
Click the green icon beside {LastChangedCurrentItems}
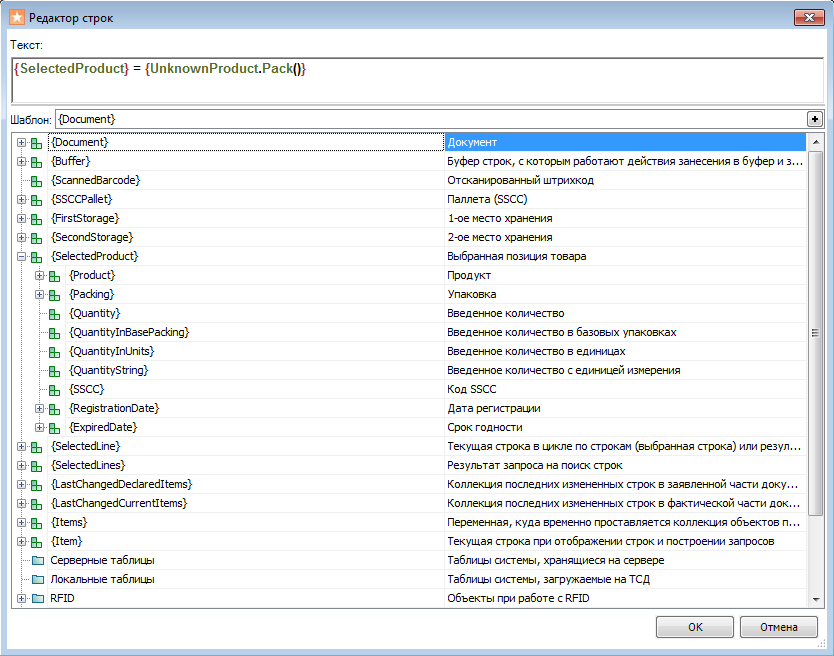[36, 504]
